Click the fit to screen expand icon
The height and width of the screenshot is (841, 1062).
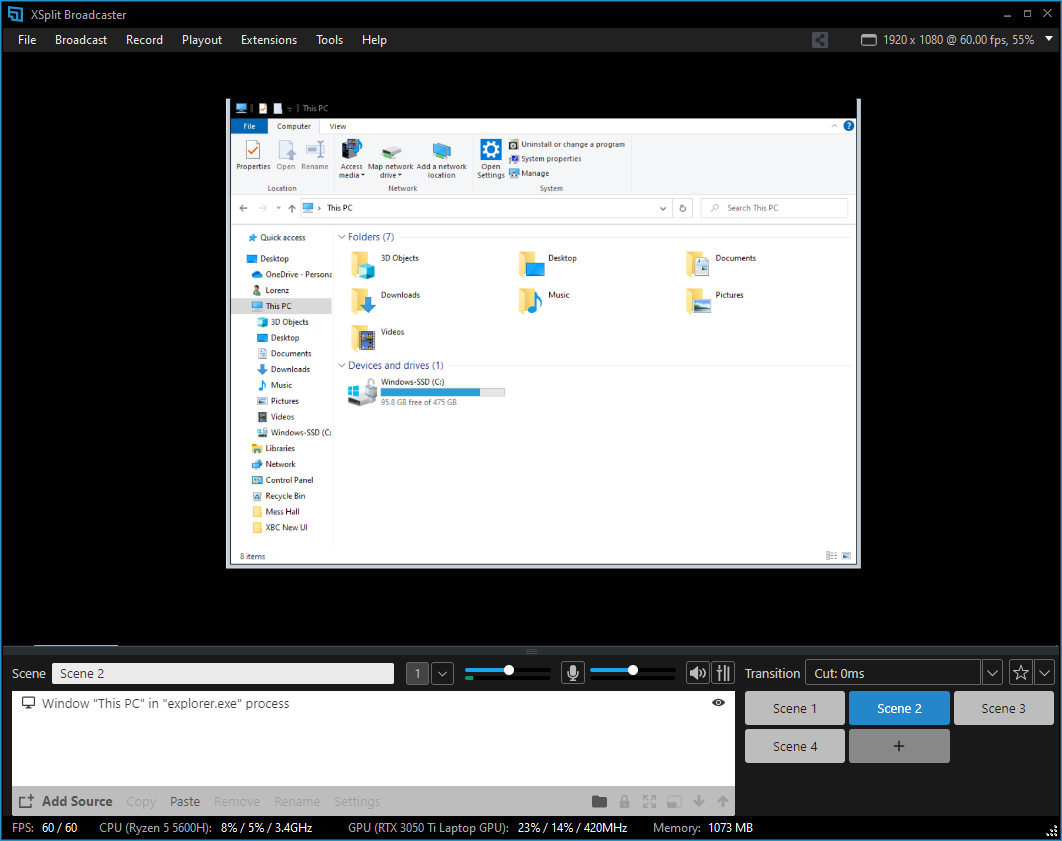tap(650, 802)
